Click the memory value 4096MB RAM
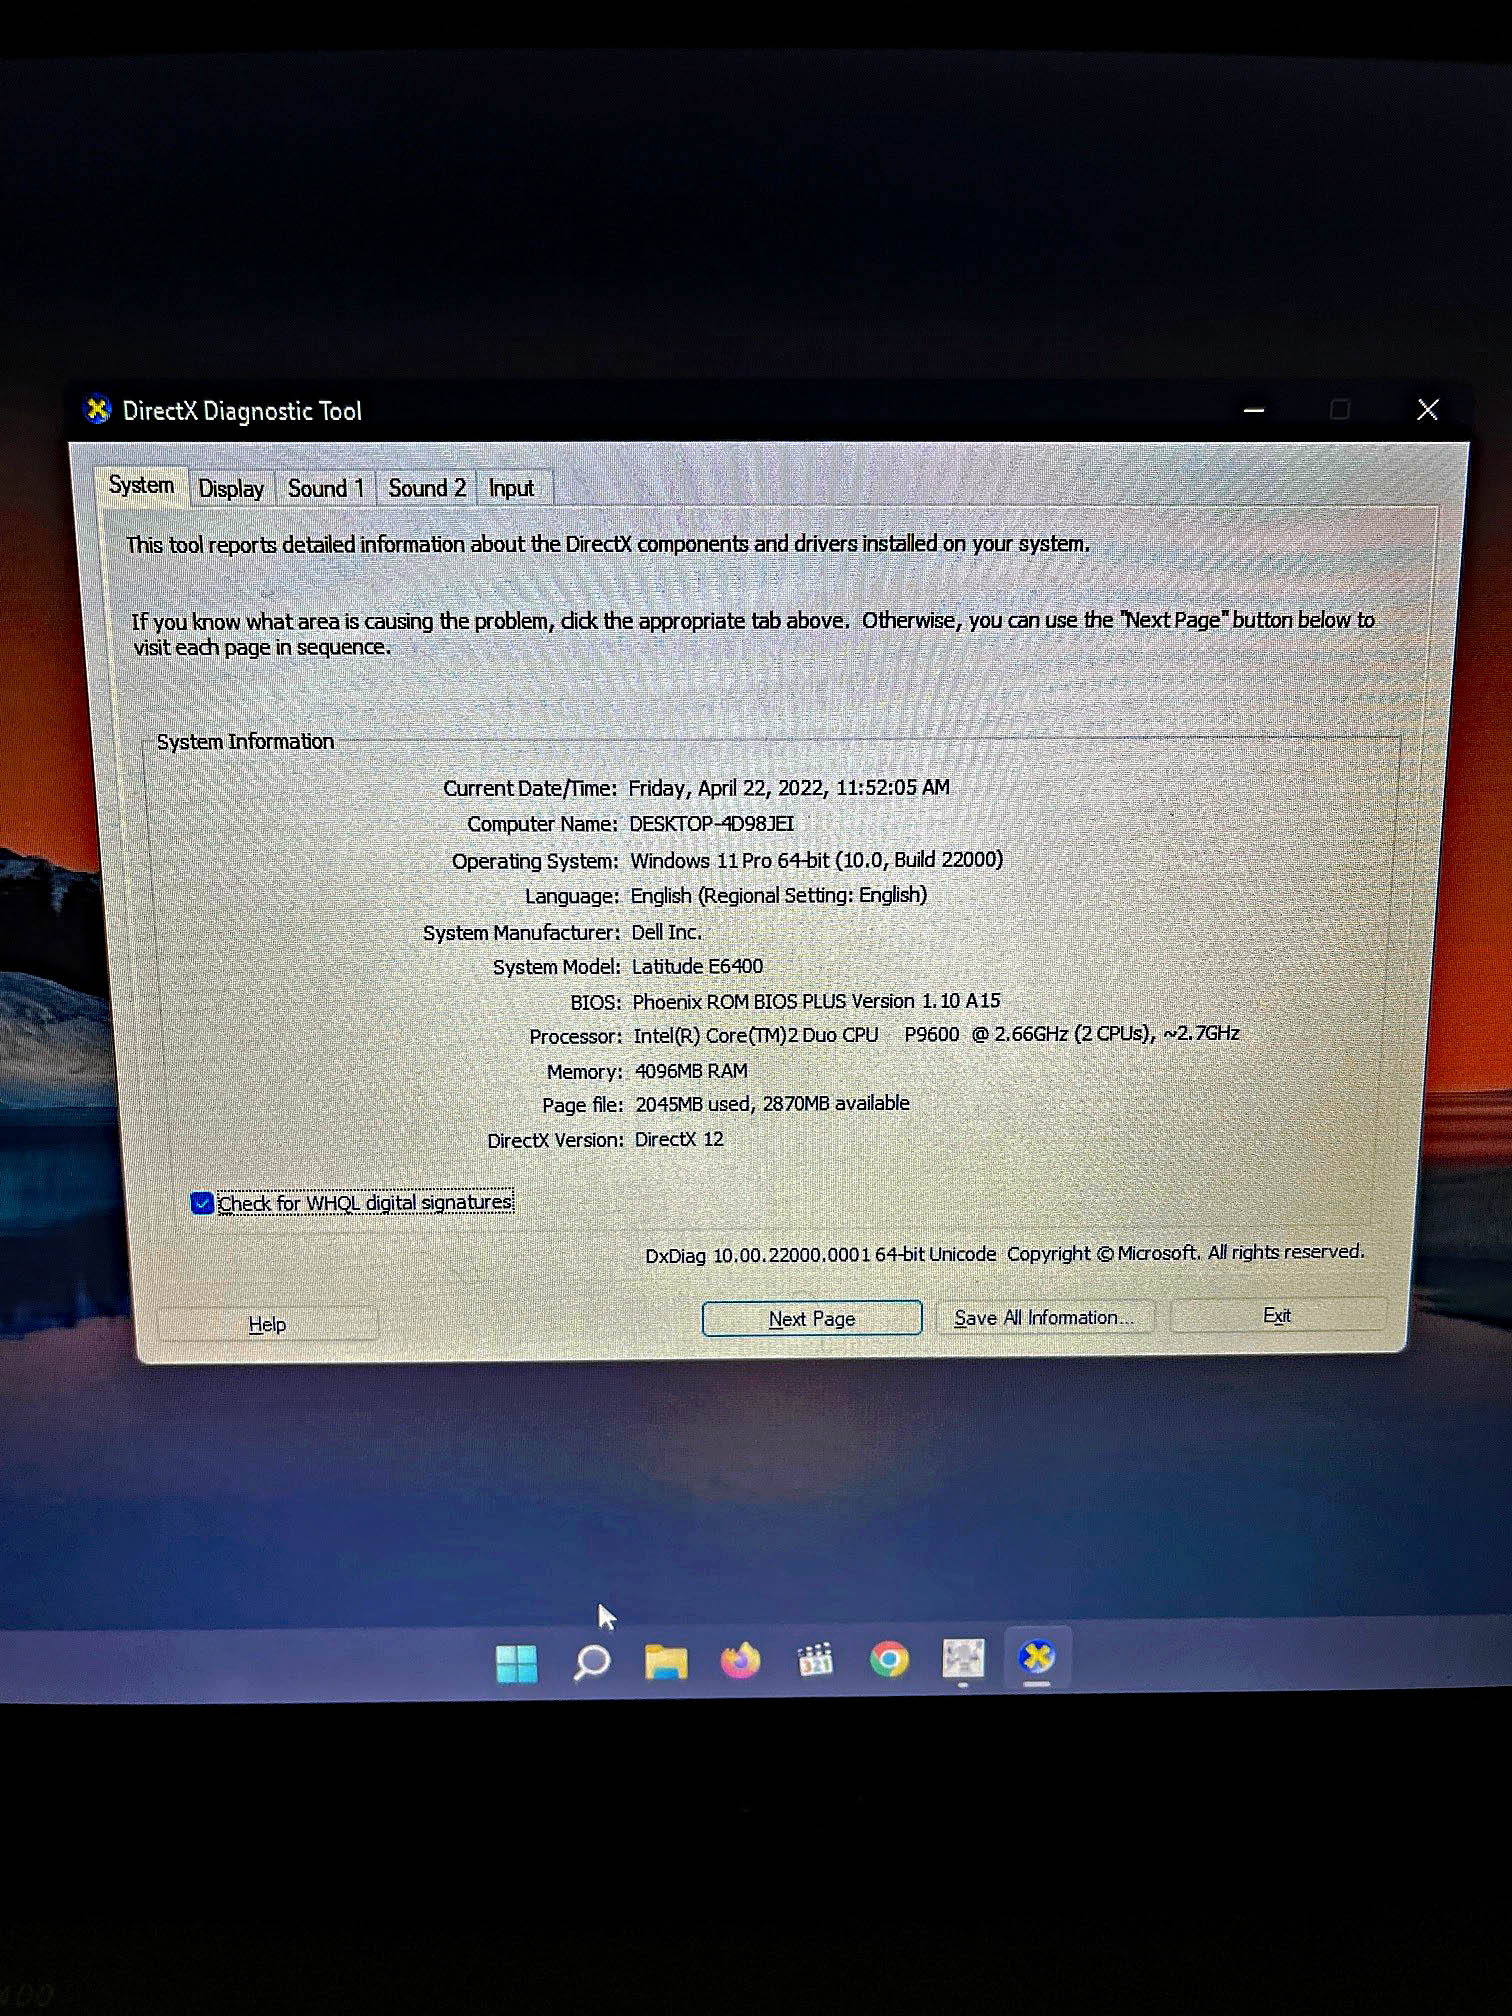Image resolution: width=1512 pixels, height=2016 pixels. click(691, 1071)
